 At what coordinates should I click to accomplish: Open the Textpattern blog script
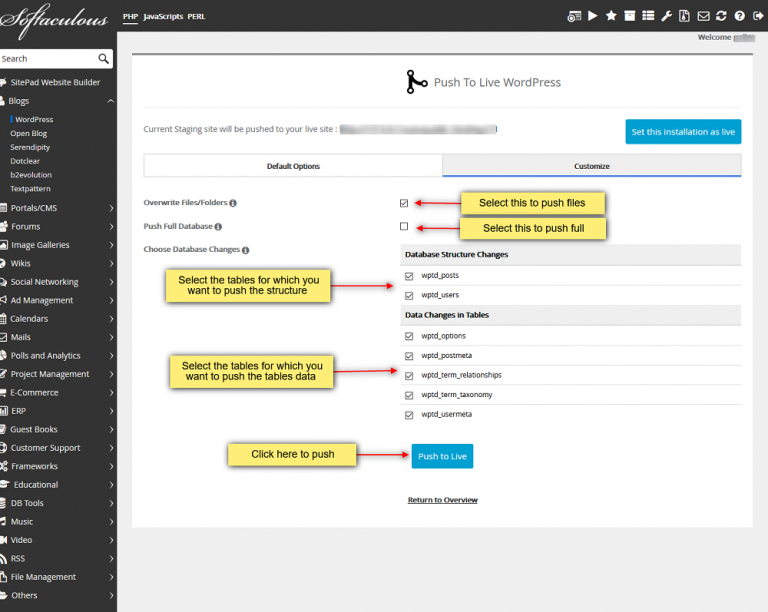(x=30, y=188)
